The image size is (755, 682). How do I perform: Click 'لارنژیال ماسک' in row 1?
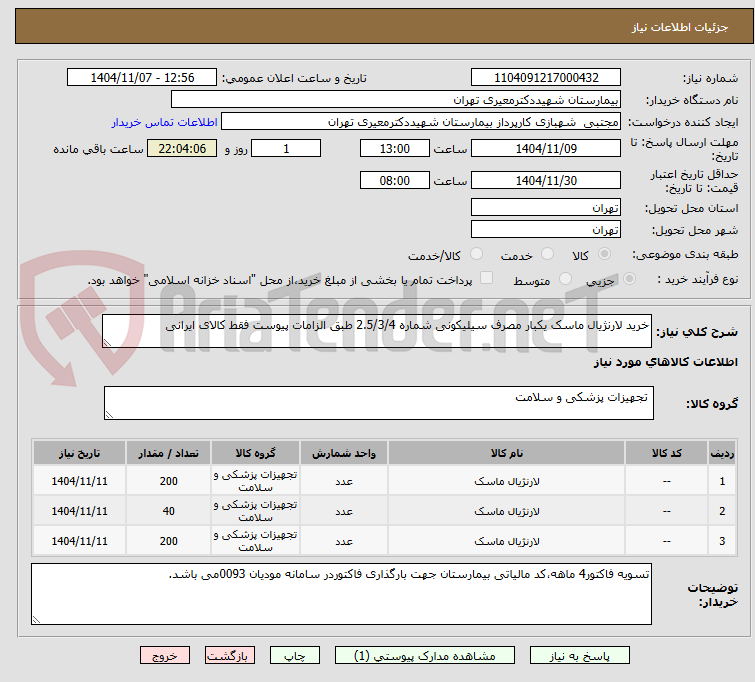click(x=507, y=481)
